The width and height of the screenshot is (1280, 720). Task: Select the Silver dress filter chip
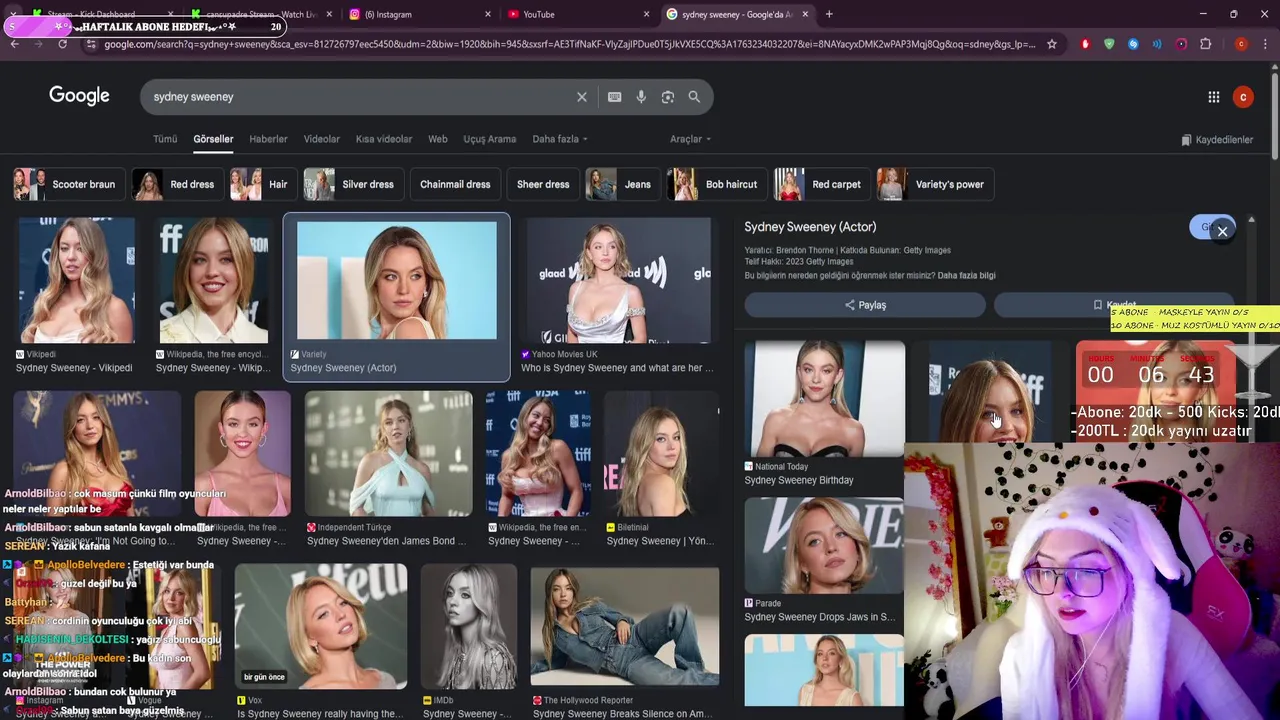(x=353, y=184)
